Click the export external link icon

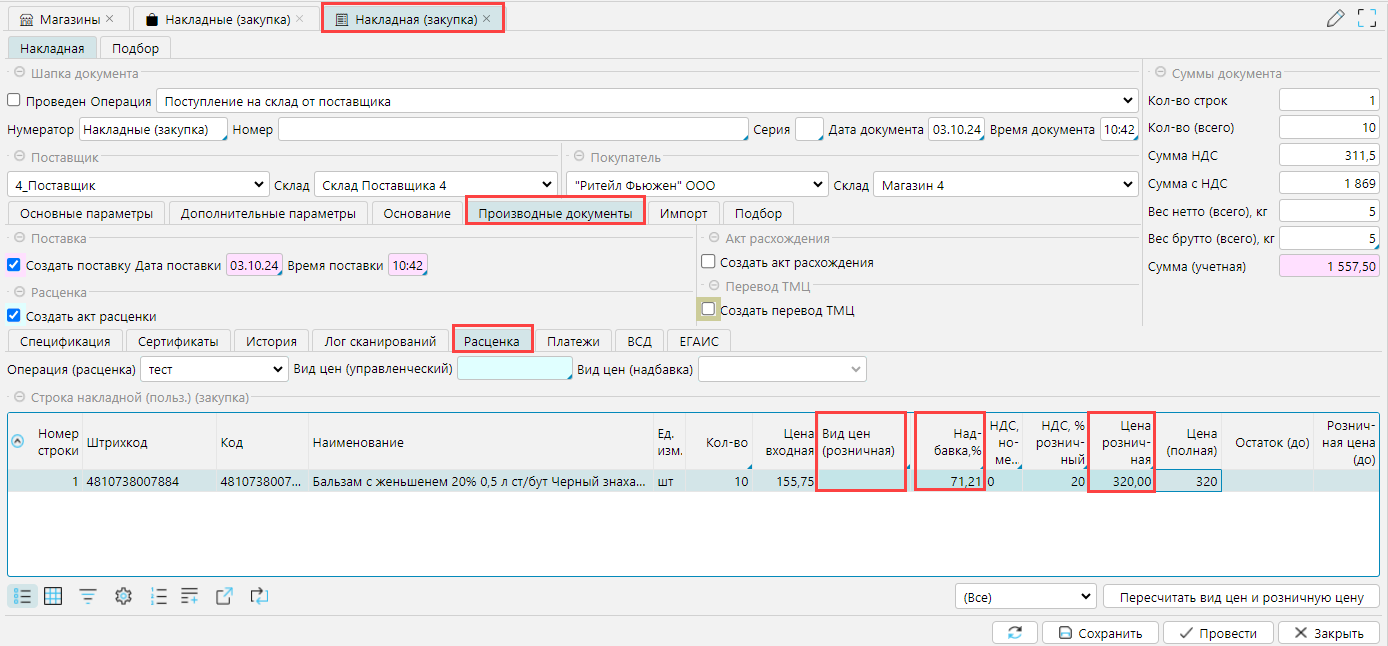coord(225,596)
